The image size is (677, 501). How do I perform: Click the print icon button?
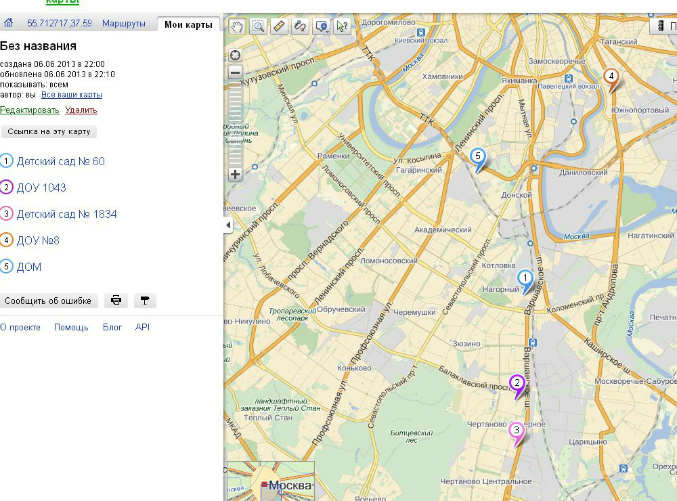pyautogui.click(x=117, y=300)
